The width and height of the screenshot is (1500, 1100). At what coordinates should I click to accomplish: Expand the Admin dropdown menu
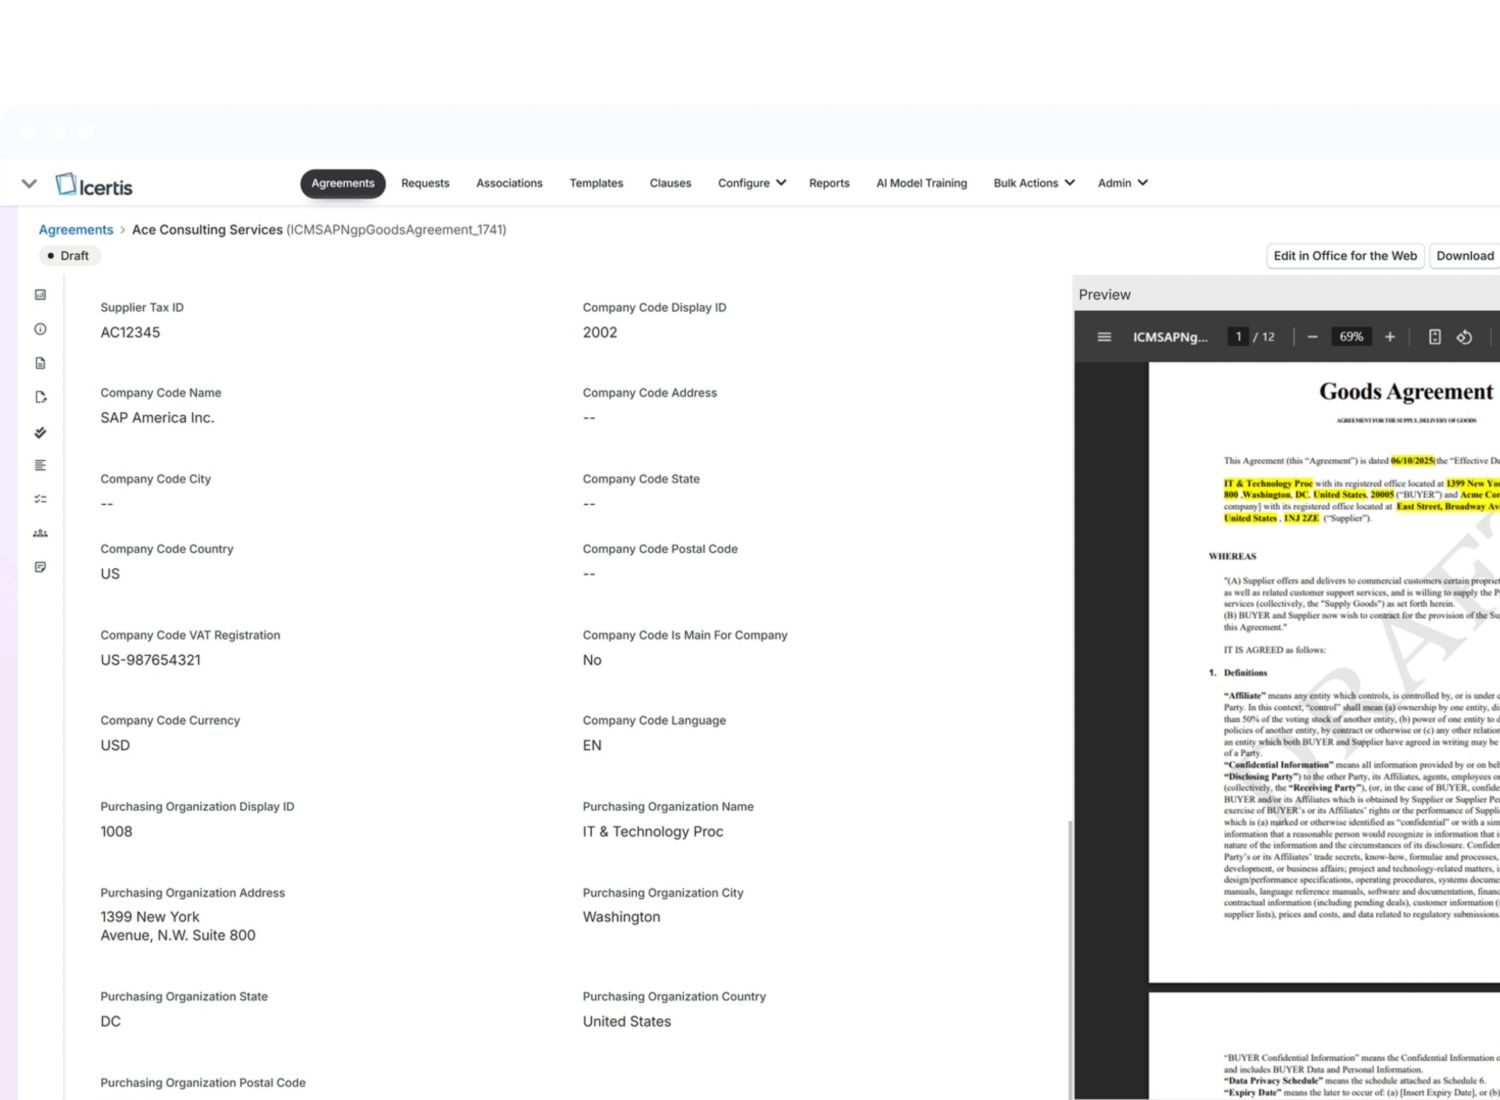coord(1122,183)
